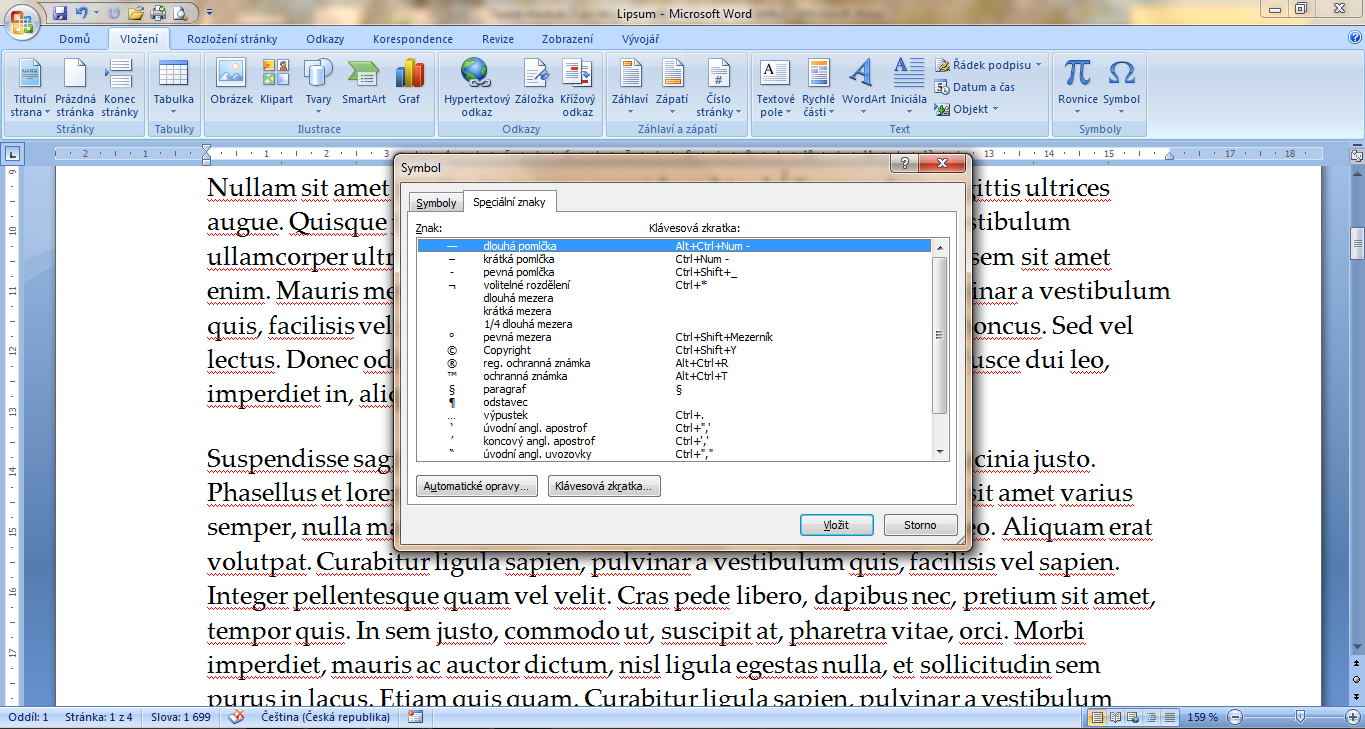Insert a Hypertextový odkaz hyperlink
The image size is (1365, 729).
point(477,88)
